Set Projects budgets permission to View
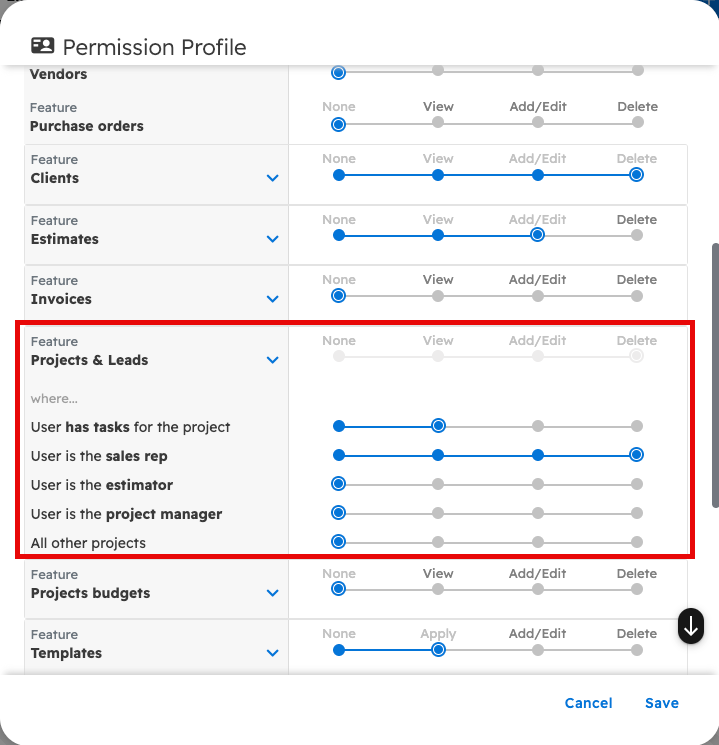Viewport: 719px width, 745px height. pos(438,589)
